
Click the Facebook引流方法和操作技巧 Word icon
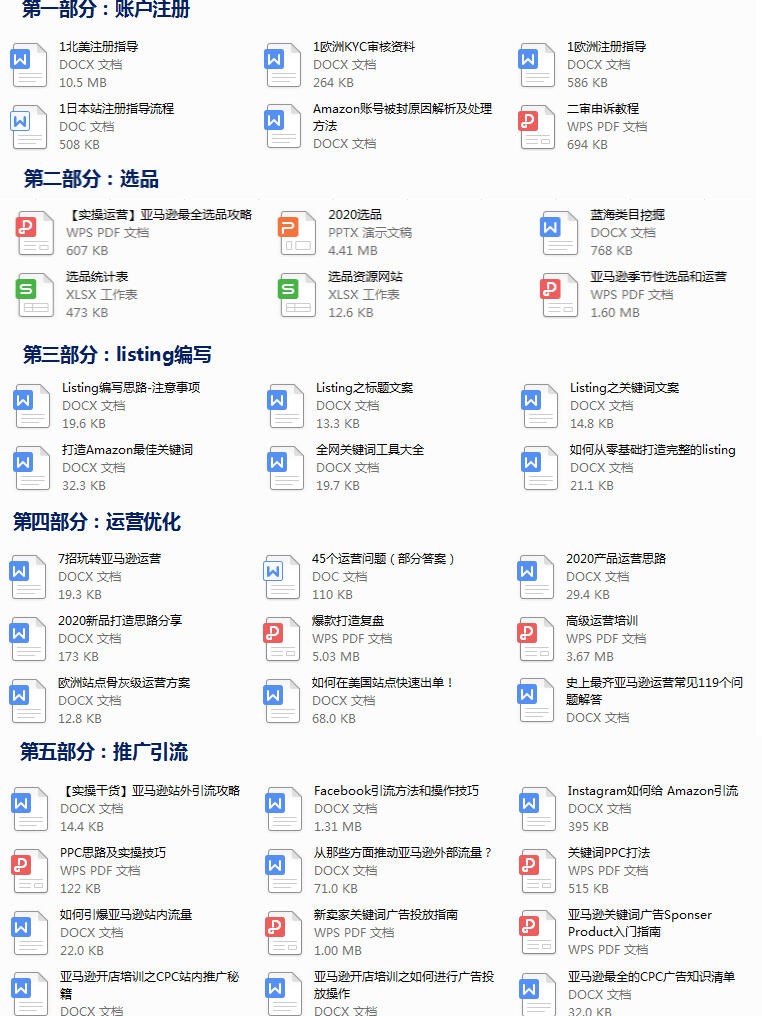[x=284, y=809]
